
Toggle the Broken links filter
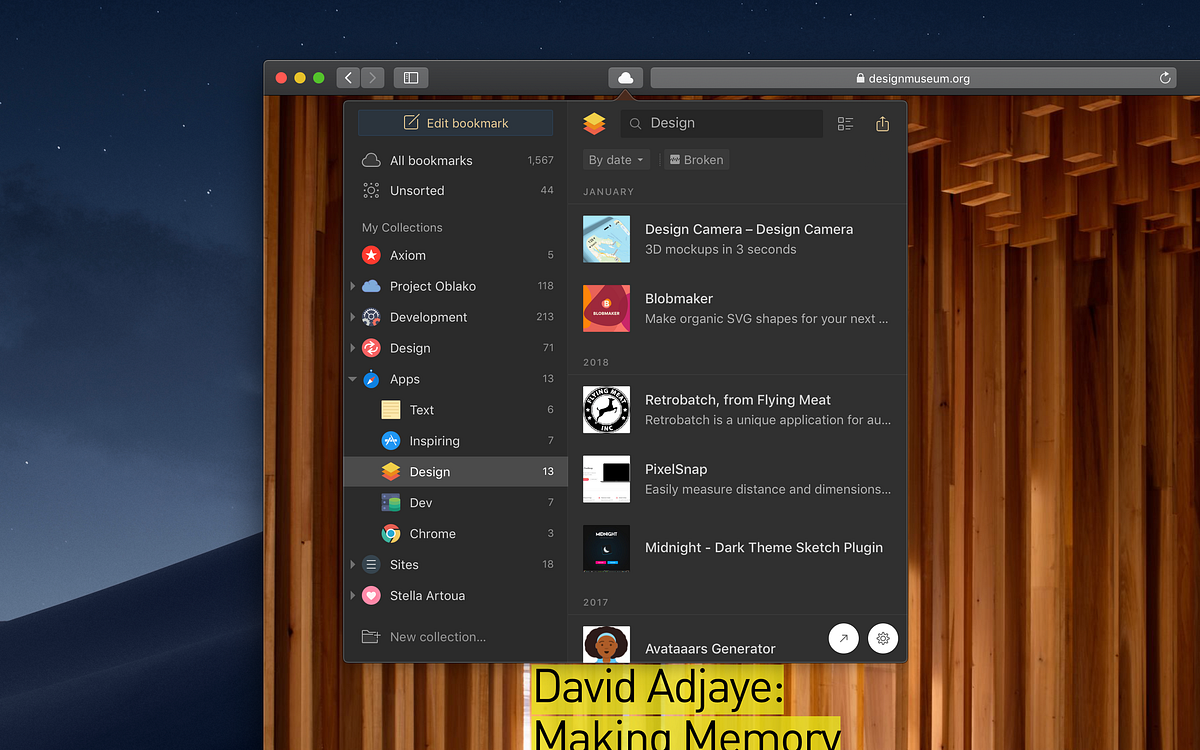click(696, 160)
